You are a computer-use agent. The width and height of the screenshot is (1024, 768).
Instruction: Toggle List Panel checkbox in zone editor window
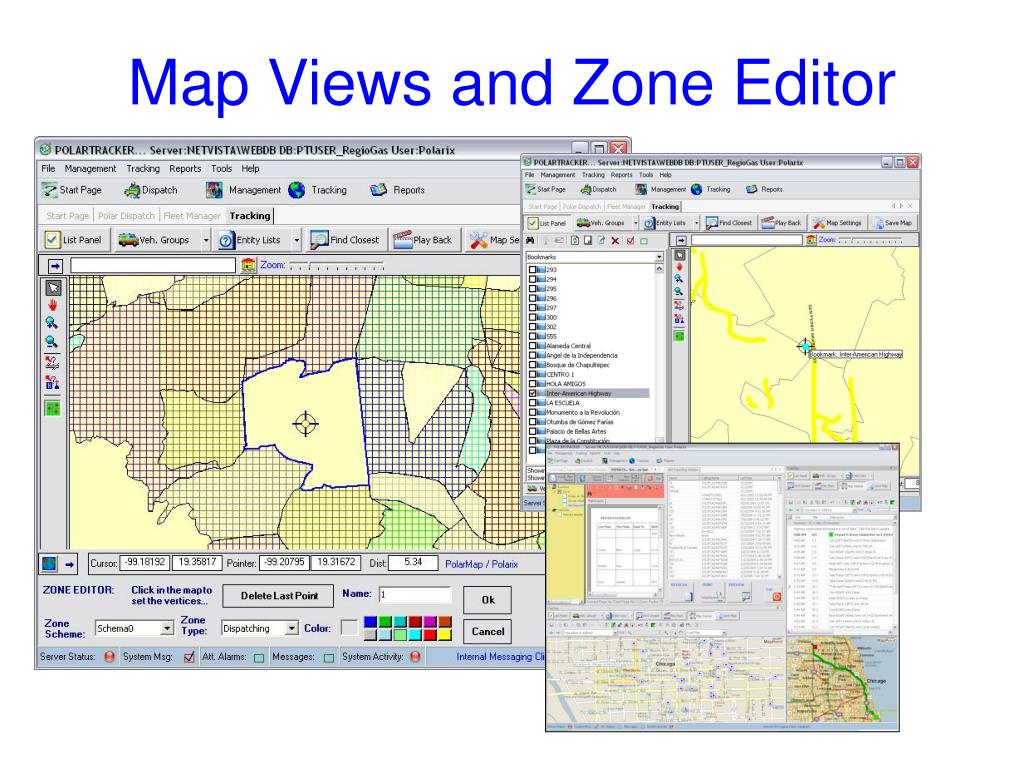[x=52, y=240]
